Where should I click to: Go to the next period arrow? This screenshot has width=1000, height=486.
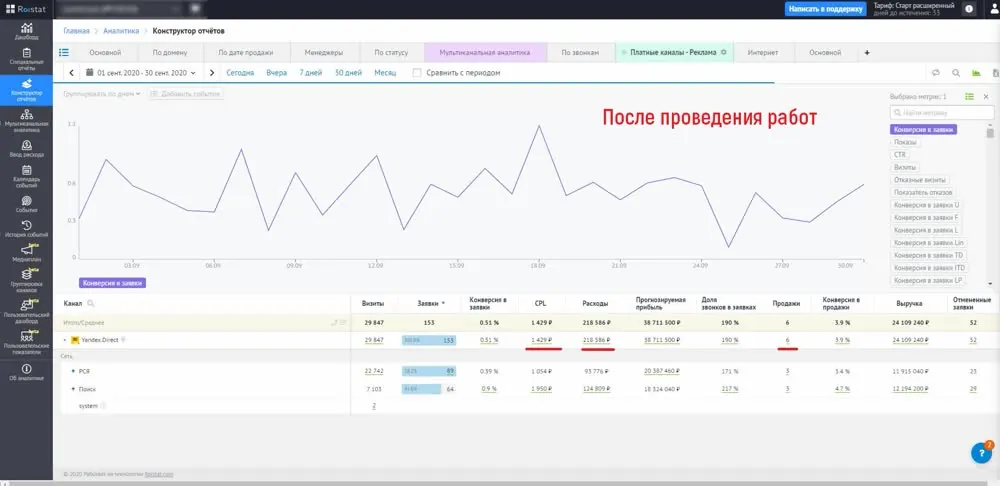212,73
